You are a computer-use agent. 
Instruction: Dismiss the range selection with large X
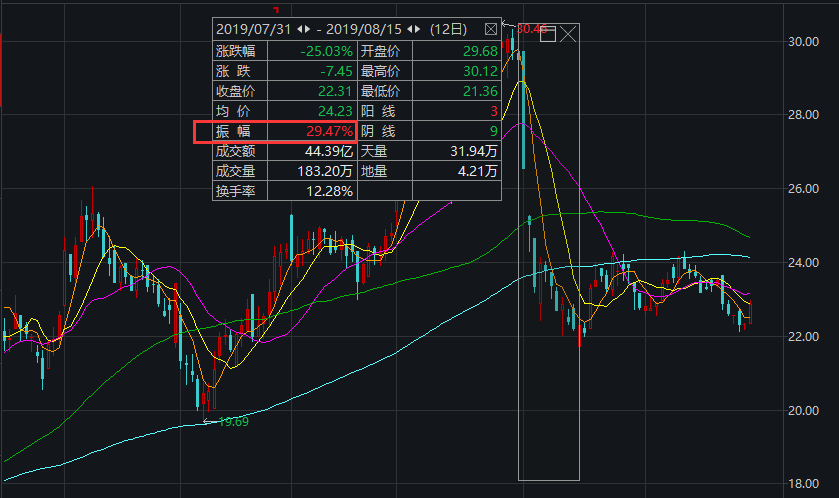pyautogui.click(x=568, y=33)
